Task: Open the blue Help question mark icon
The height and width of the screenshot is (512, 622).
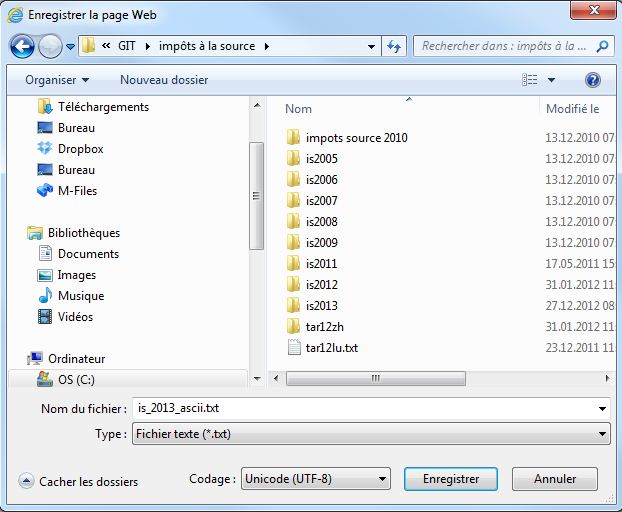Action: [x=593, y=80]
